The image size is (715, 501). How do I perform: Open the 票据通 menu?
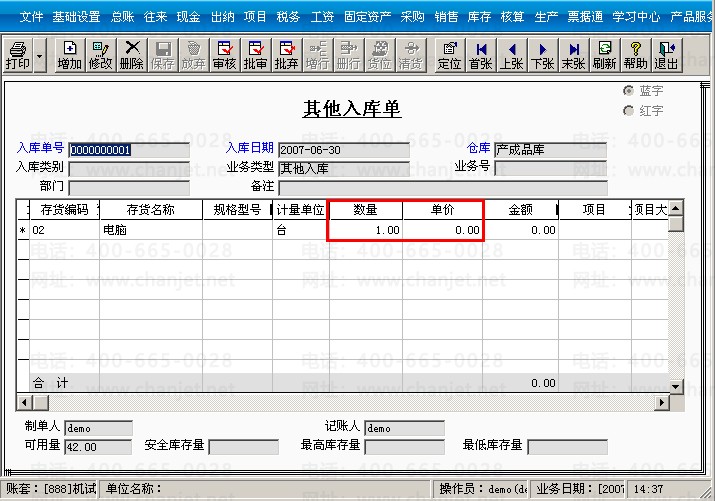[585, 17]
